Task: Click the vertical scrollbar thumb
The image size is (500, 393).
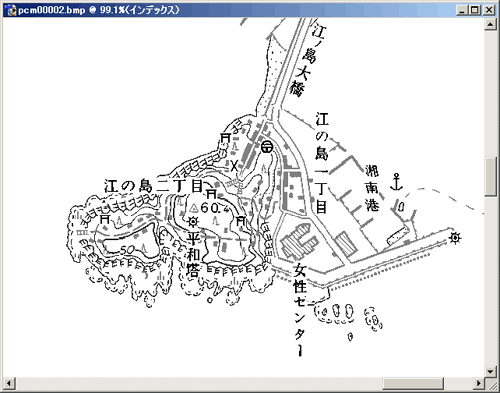Action: click(490, 177)
